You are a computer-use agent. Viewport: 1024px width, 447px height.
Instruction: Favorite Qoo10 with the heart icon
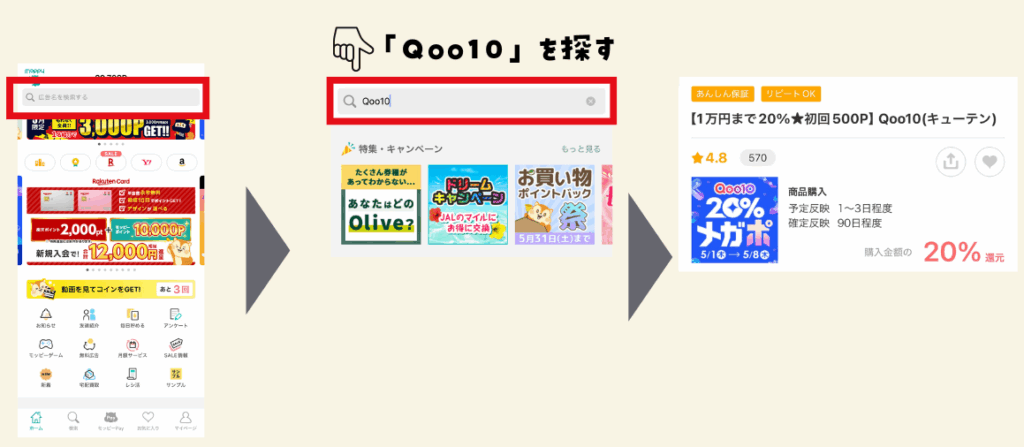tap(989, 162)
